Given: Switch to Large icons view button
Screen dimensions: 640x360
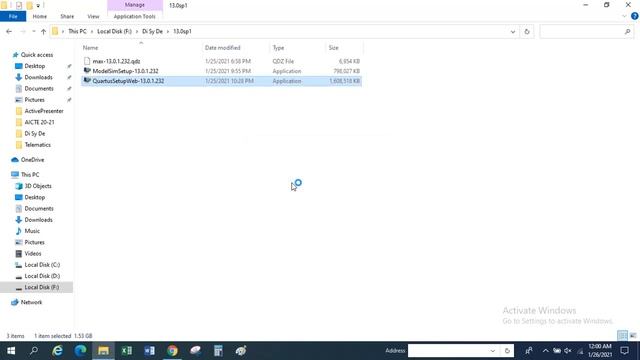Looking at the screenshot, I should [x=633, y=336].
